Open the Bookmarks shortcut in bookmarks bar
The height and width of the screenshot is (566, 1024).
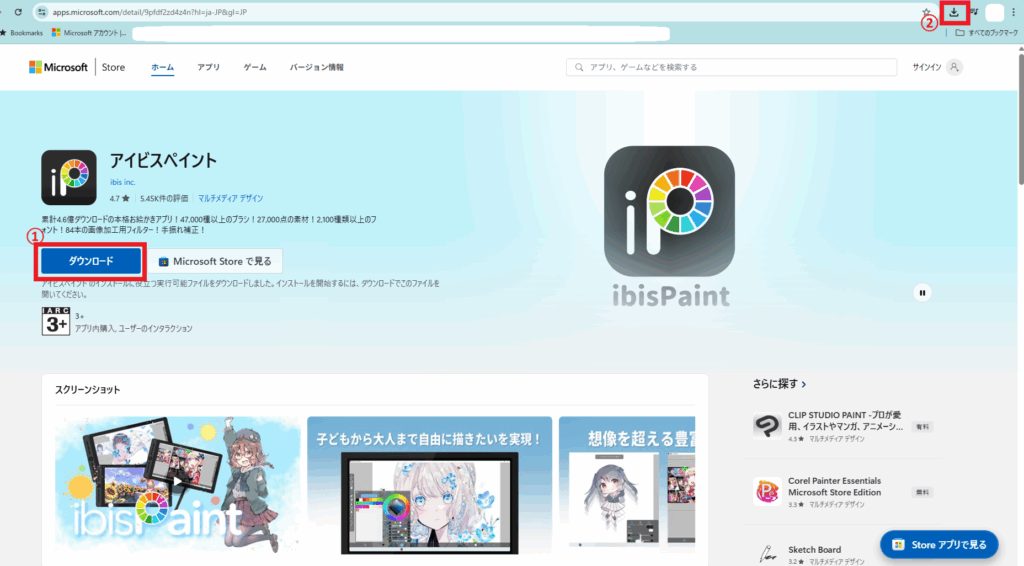point(23,33)
